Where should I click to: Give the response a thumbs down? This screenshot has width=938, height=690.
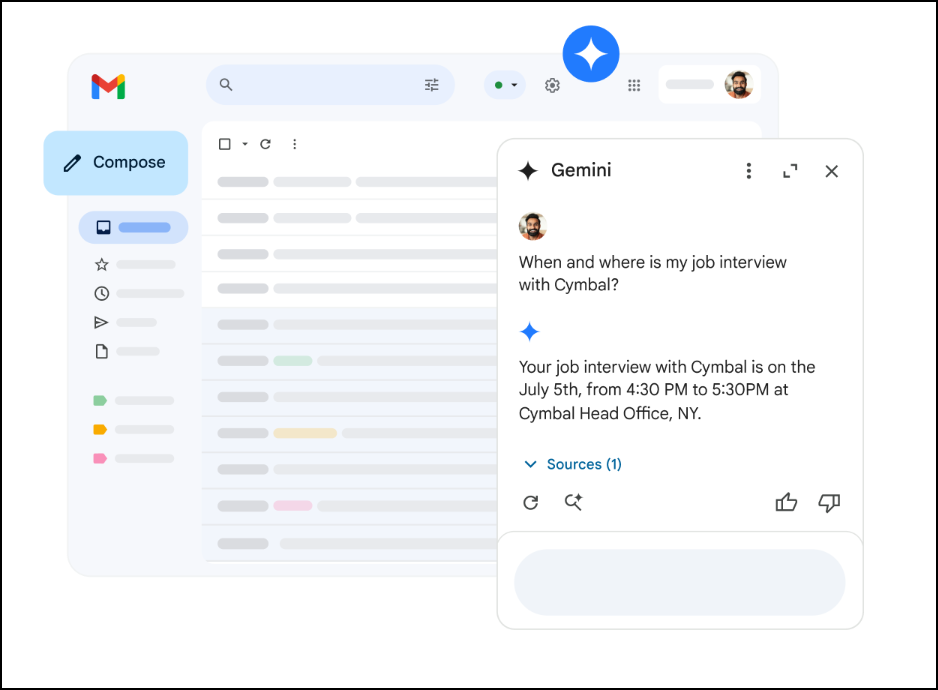tap(829, 503)
